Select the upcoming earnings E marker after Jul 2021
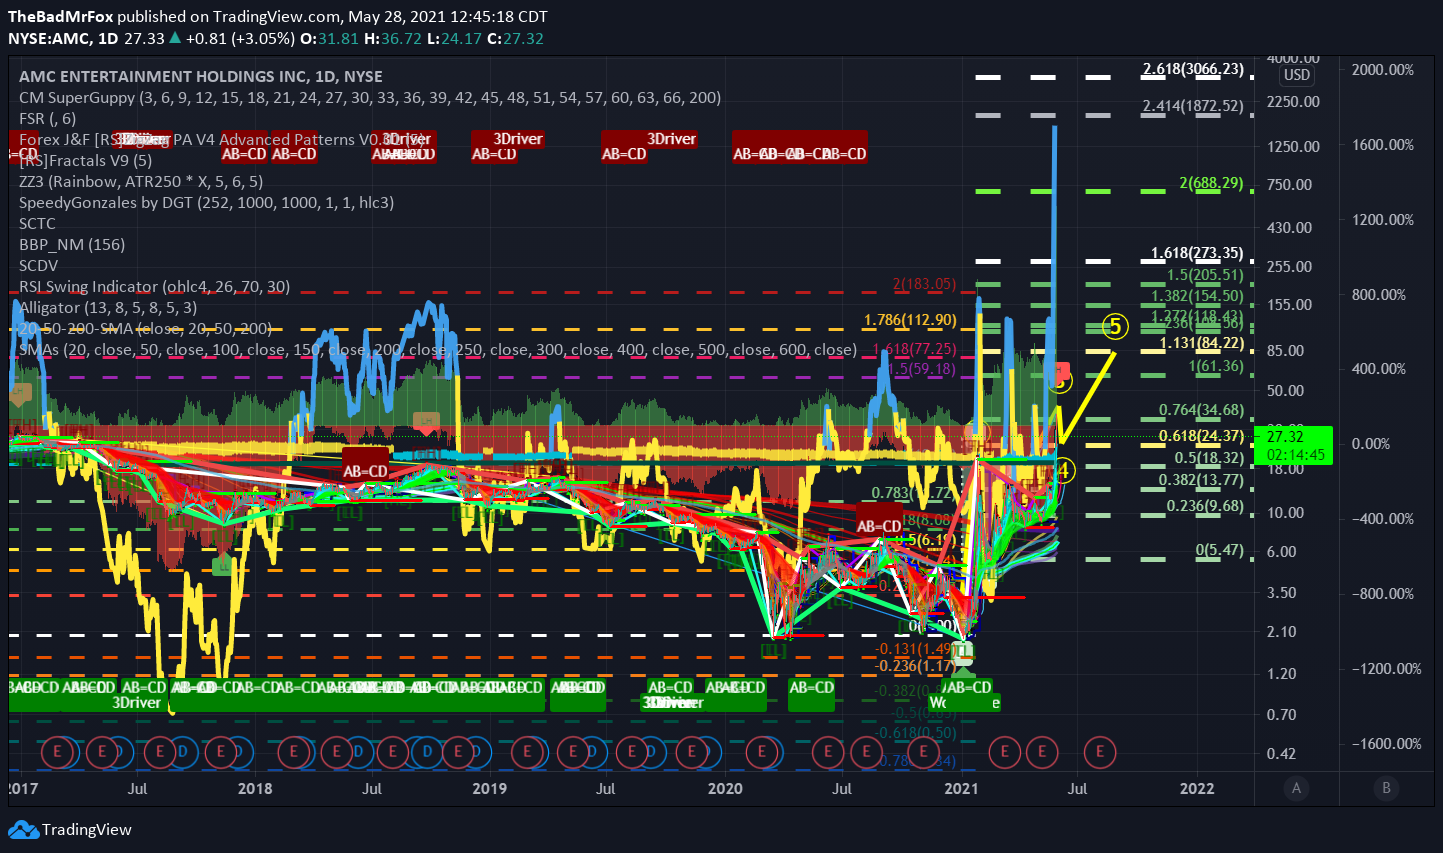The width and height of the screenshot is (1443, 853). 1100,751
